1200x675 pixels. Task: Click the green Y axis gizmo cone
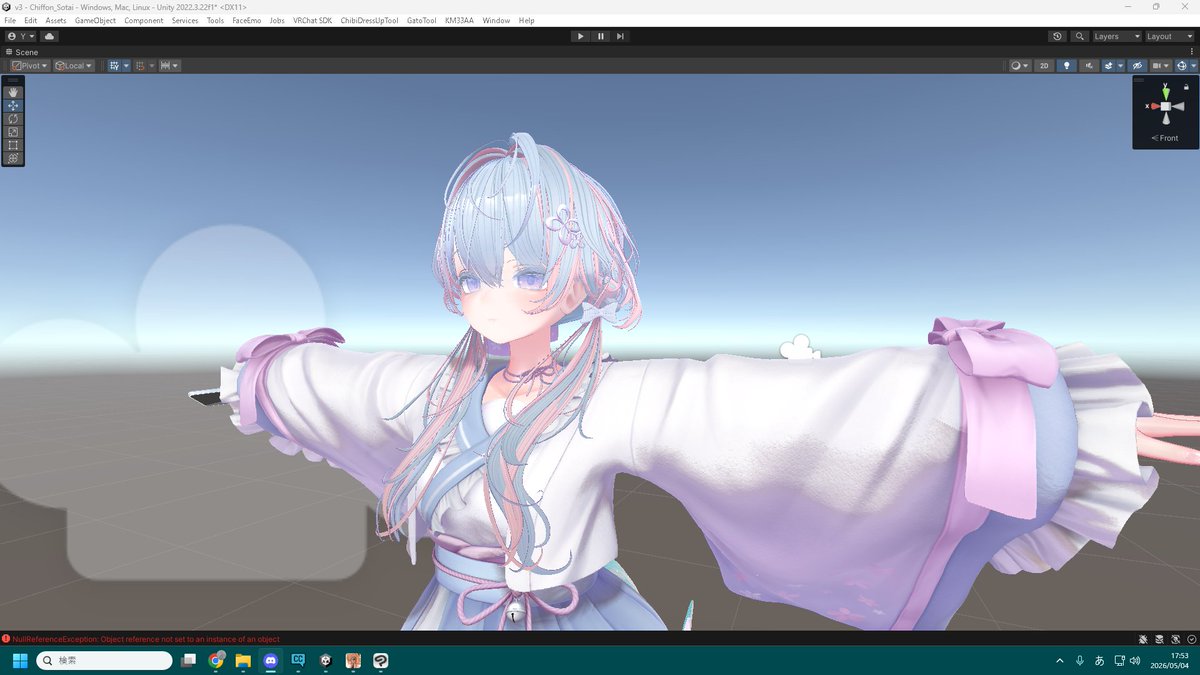pyautogui.click(x=1166, y=92)
